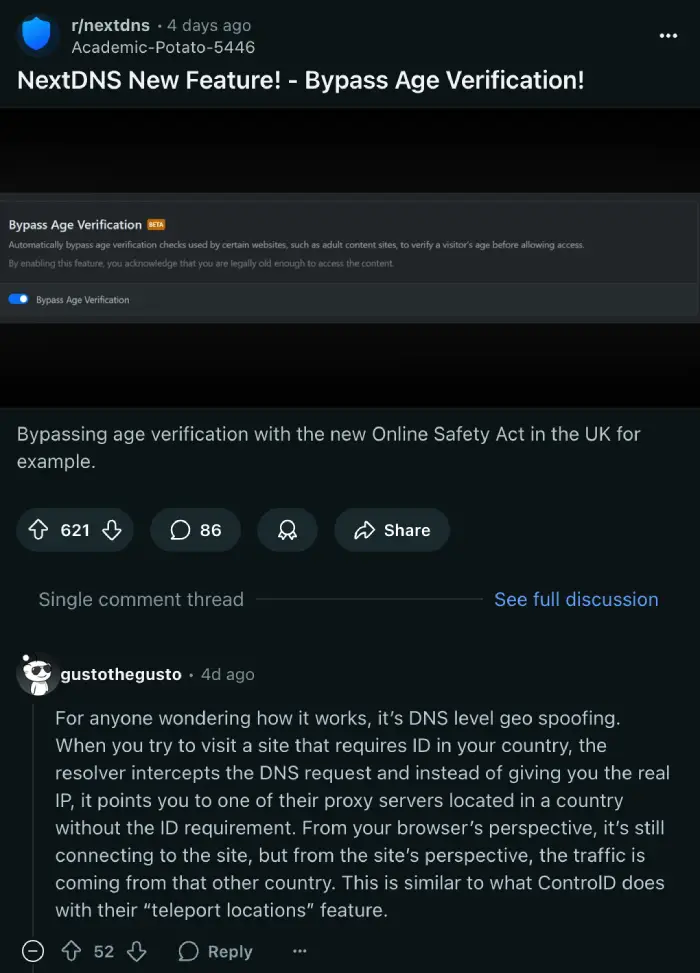
Task: Open the comment's more options ellipsis
Action: [300, 951]
